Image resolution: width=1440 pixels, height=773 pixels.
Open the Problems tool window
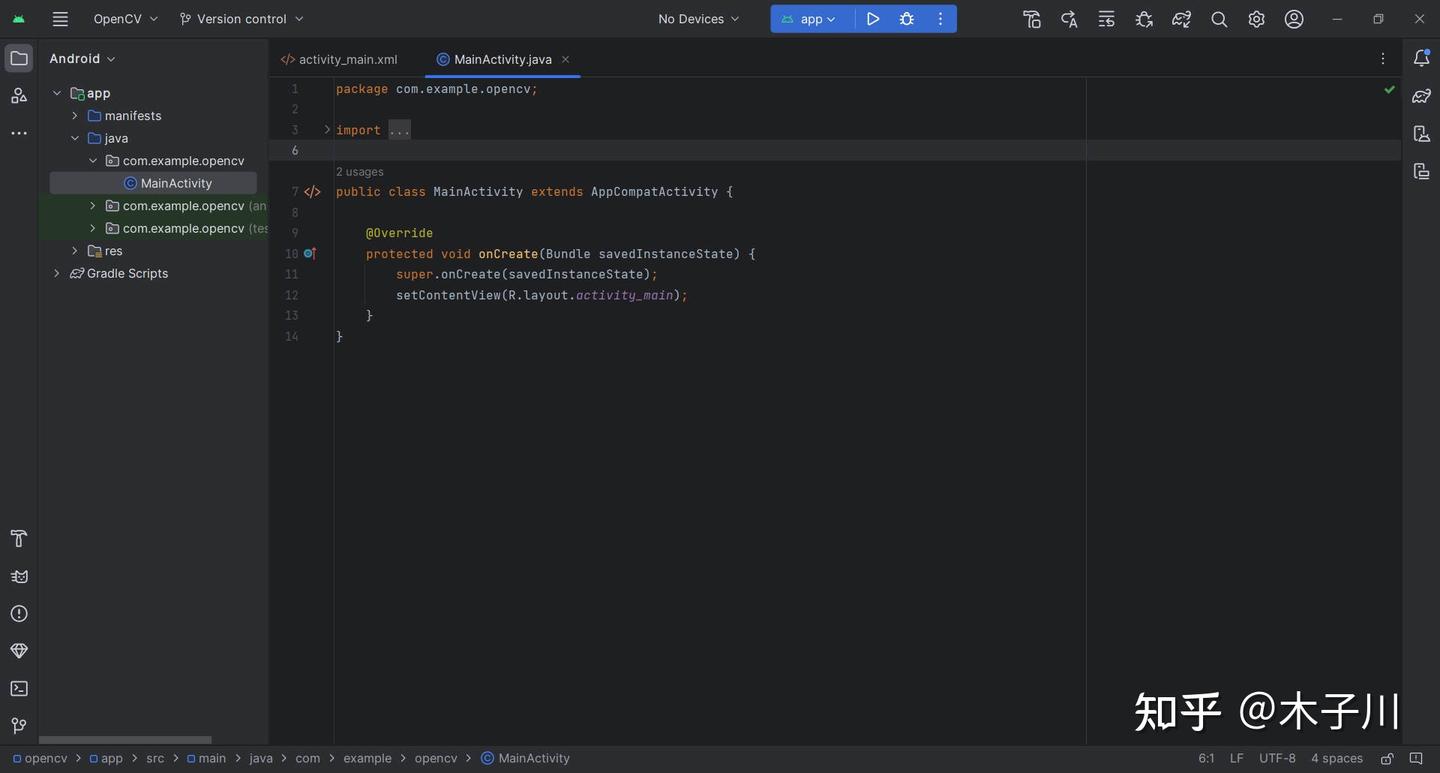(x=18, y=612)
